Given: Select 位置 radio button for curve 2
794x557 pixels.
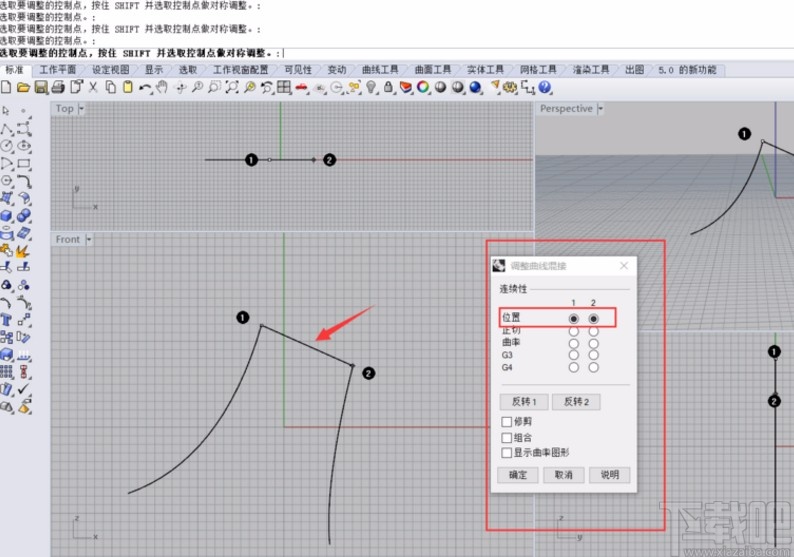Looking at the screenshot, I should (593, 319).
